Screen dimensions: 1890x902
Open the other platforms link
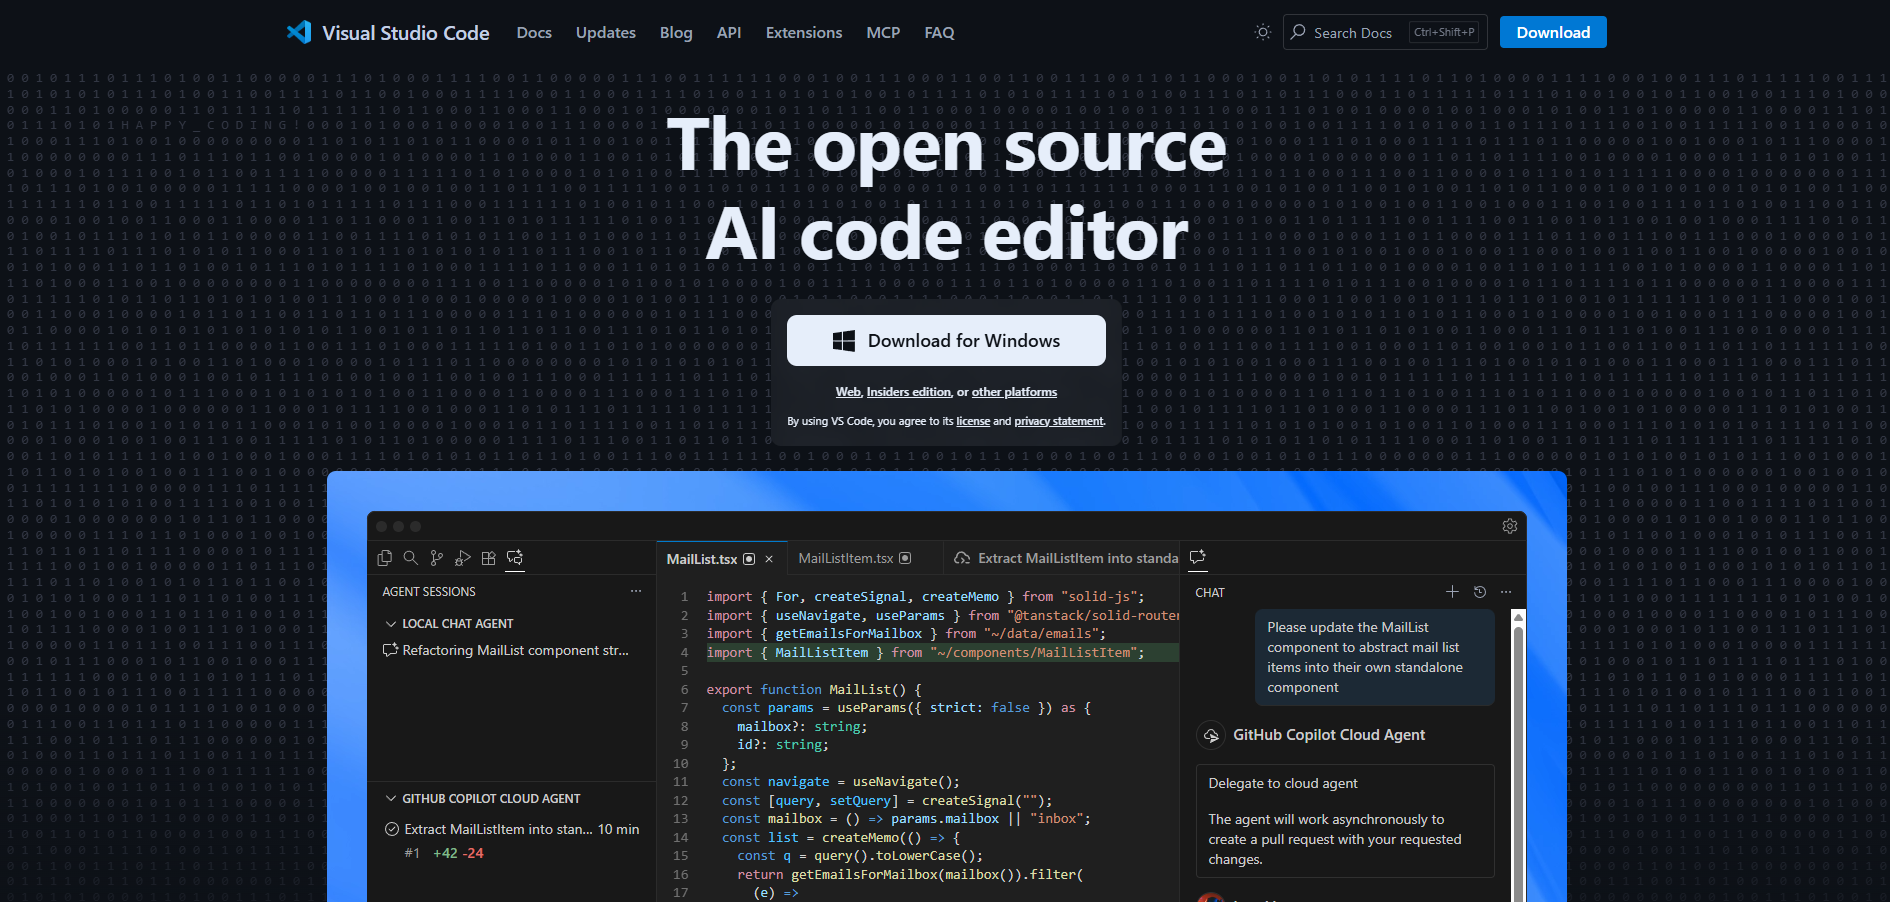(1014, 392)
